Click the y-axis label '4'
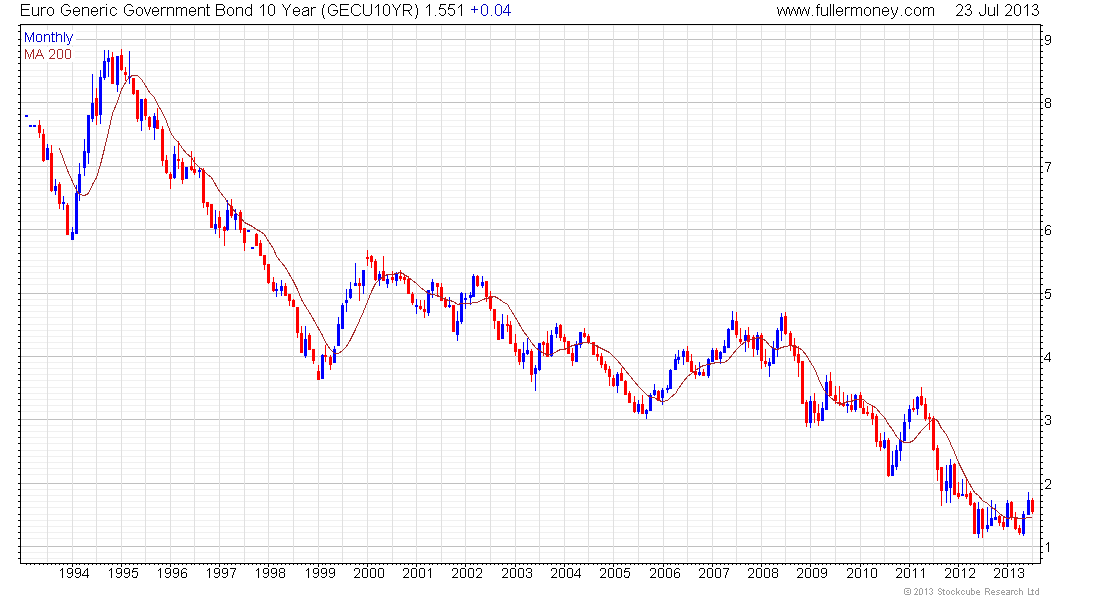This screenshot has height=600, width=1100. click(x=1047, y=357)
